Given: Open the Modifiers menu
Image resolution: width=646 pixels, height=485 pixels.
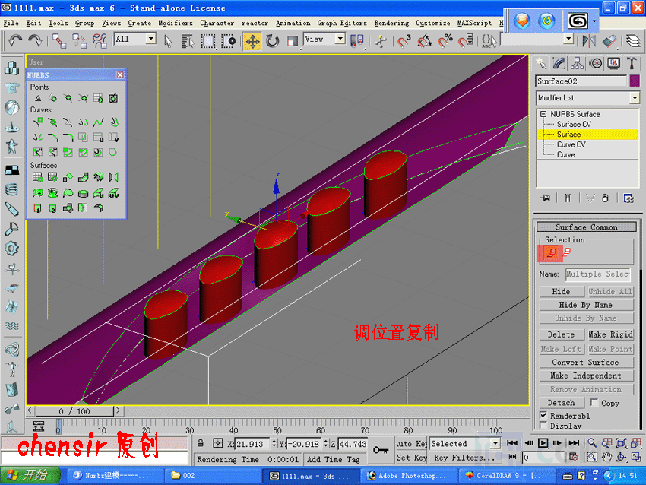Looking at the screenshot, I should point(175,23).
